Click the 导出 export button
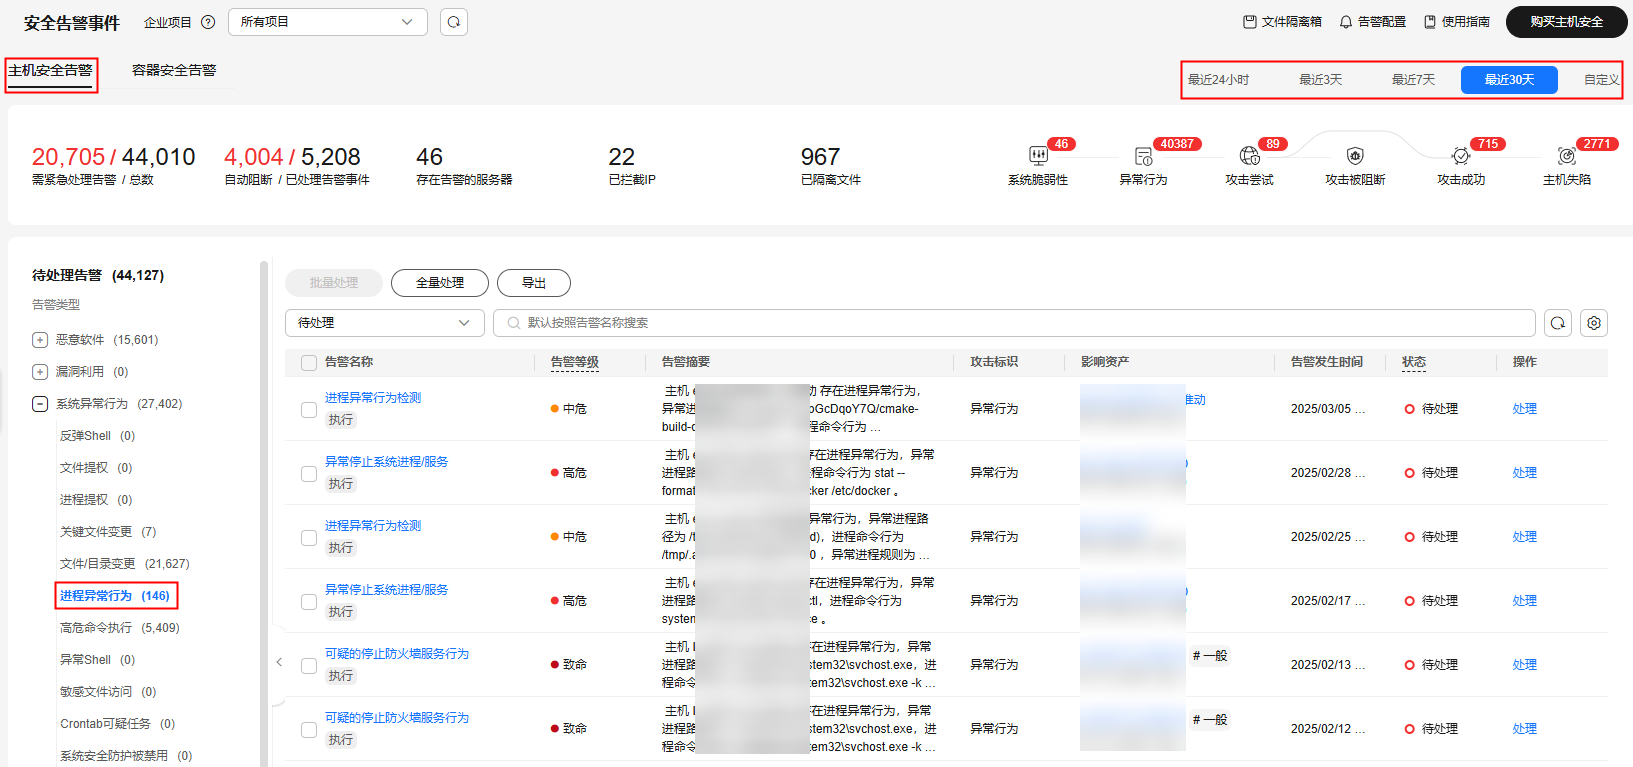 534,283
